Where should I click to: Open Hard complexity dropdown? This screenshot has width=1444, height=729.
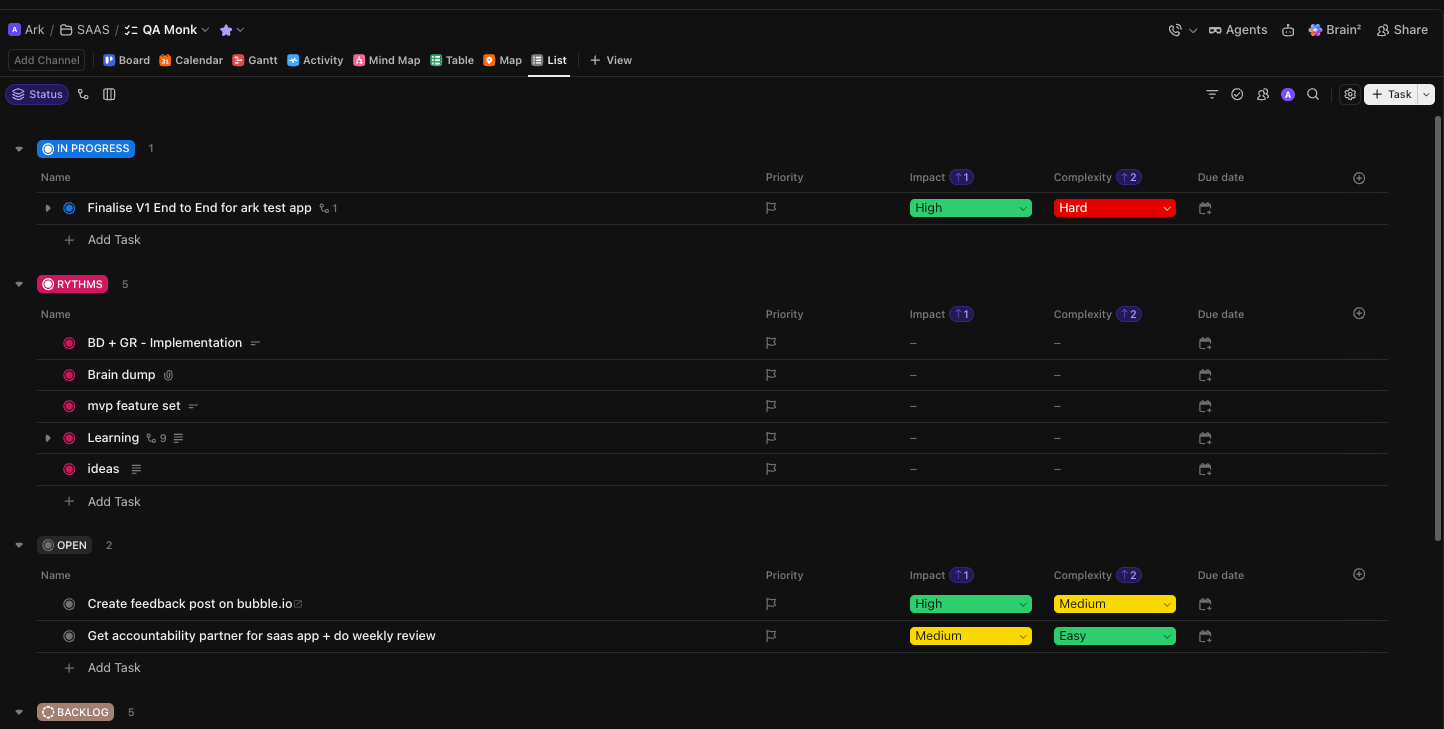tap(1114, 208)
